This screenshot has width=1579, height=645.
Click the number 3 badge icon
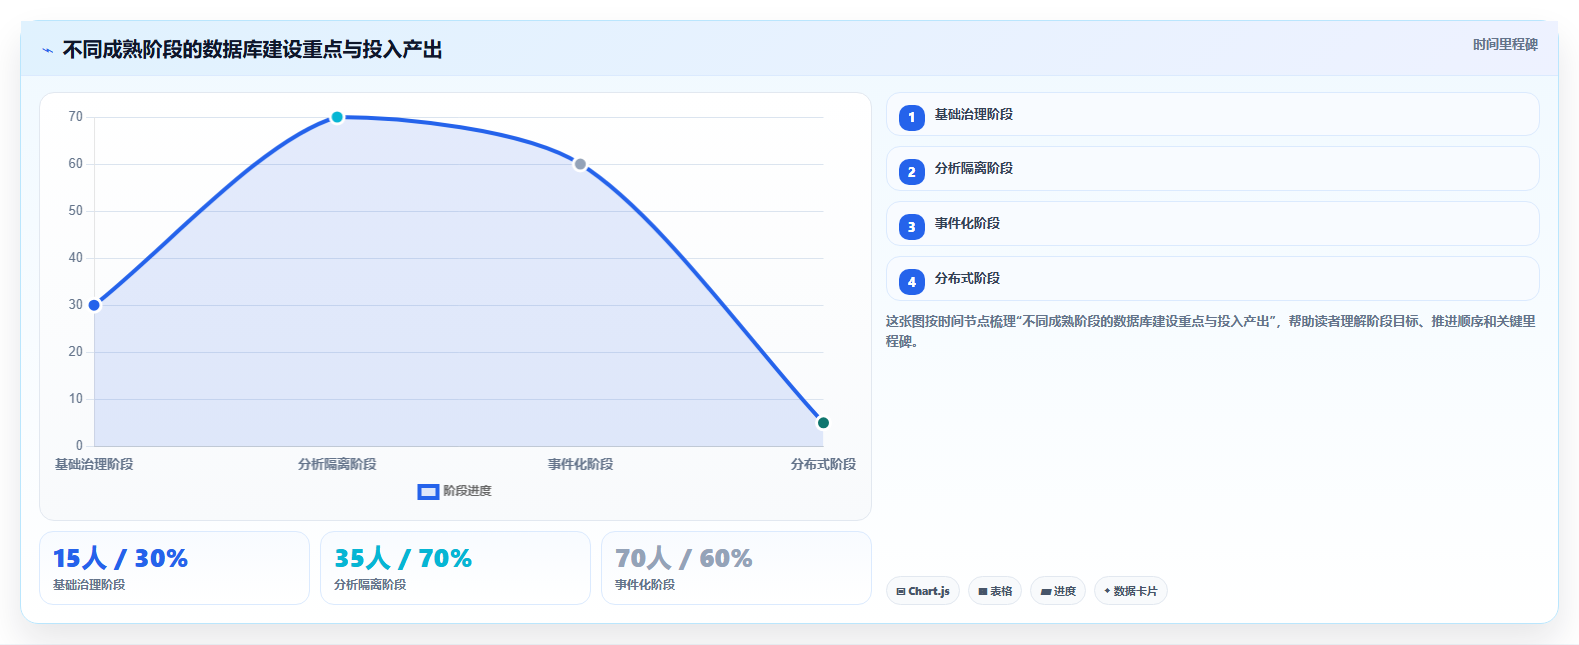911,227
